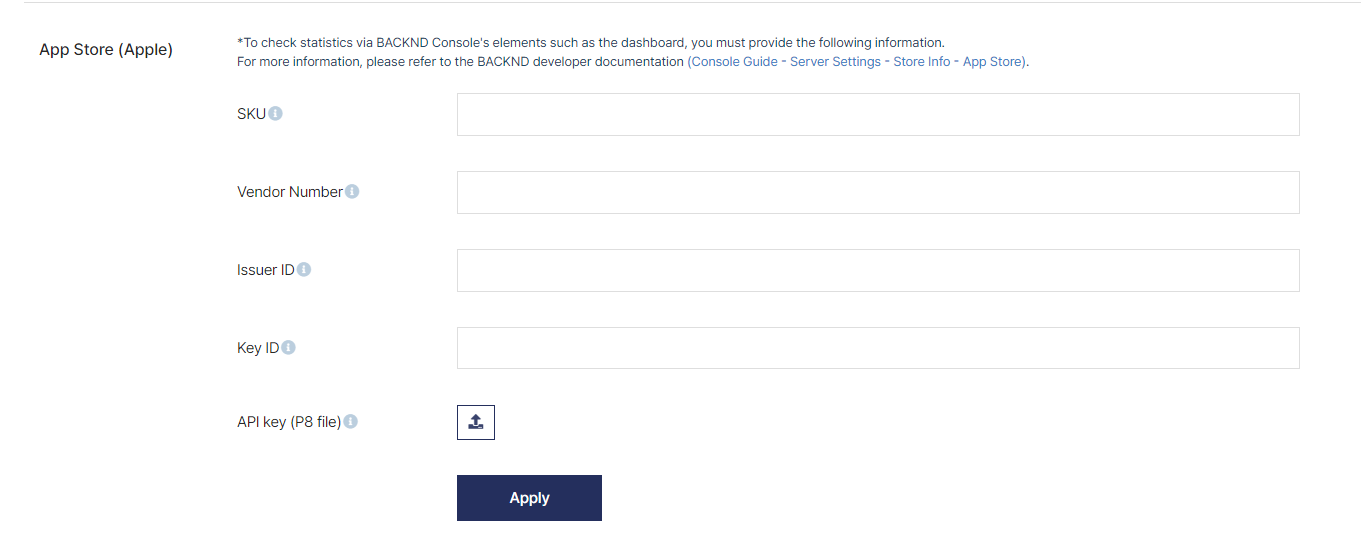
Task: Click the info icon beside Key ID
Action: tap(288, 347)
